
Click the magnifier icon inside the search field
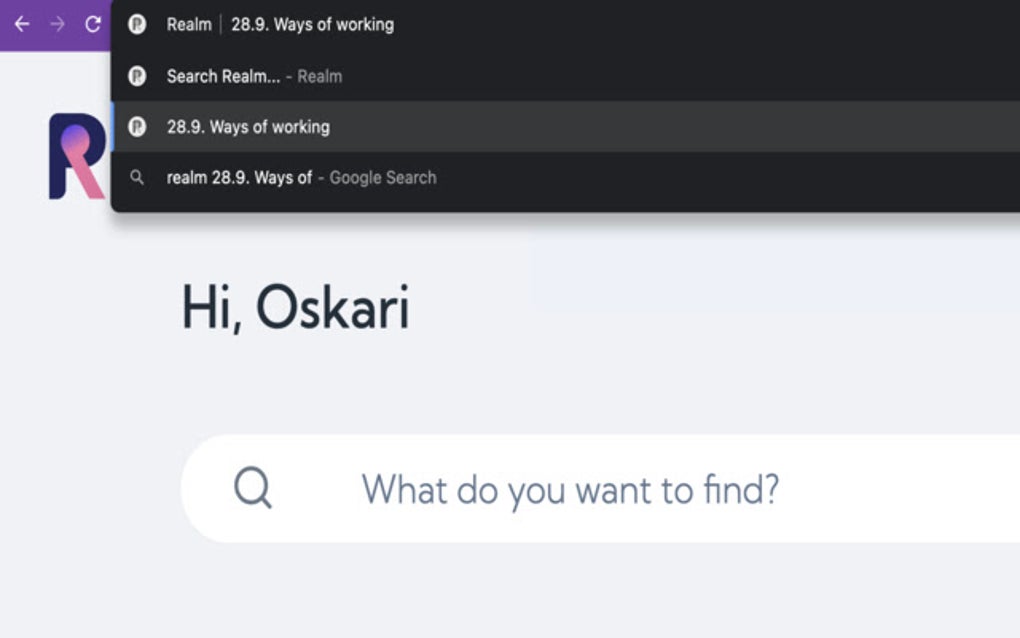tap(253, 488)
